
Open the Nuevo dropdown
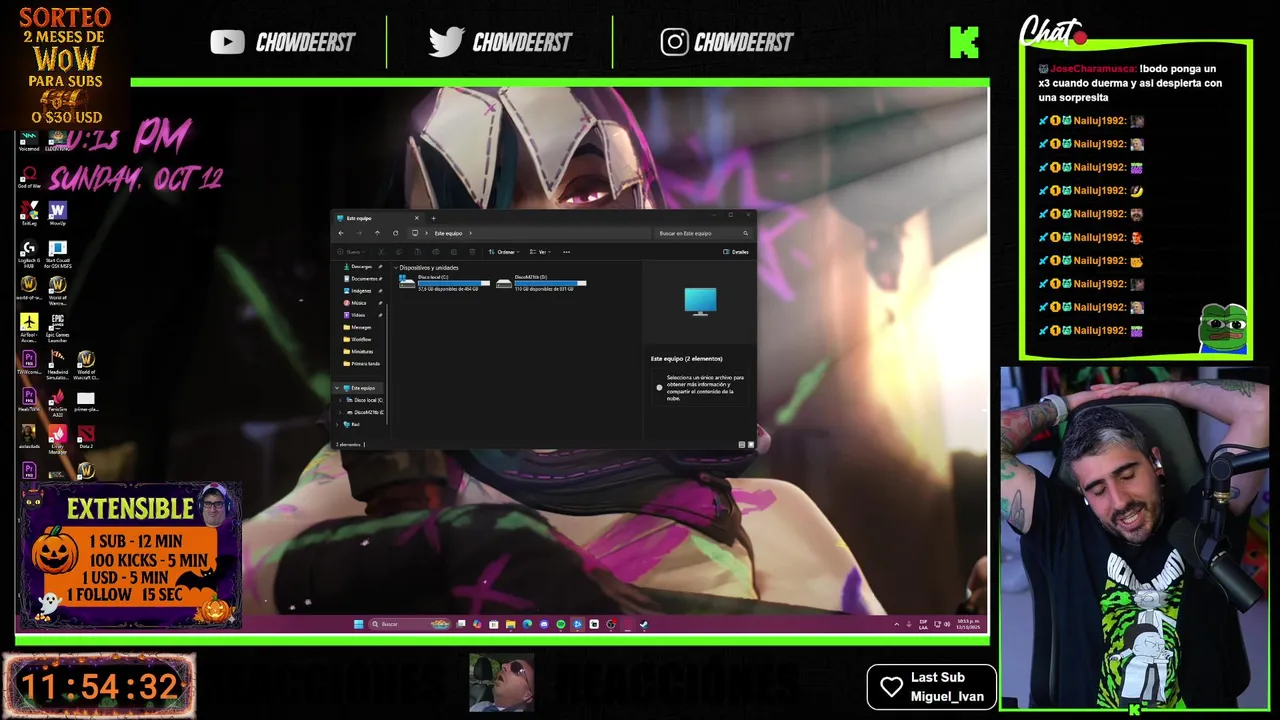click(351, 252)
